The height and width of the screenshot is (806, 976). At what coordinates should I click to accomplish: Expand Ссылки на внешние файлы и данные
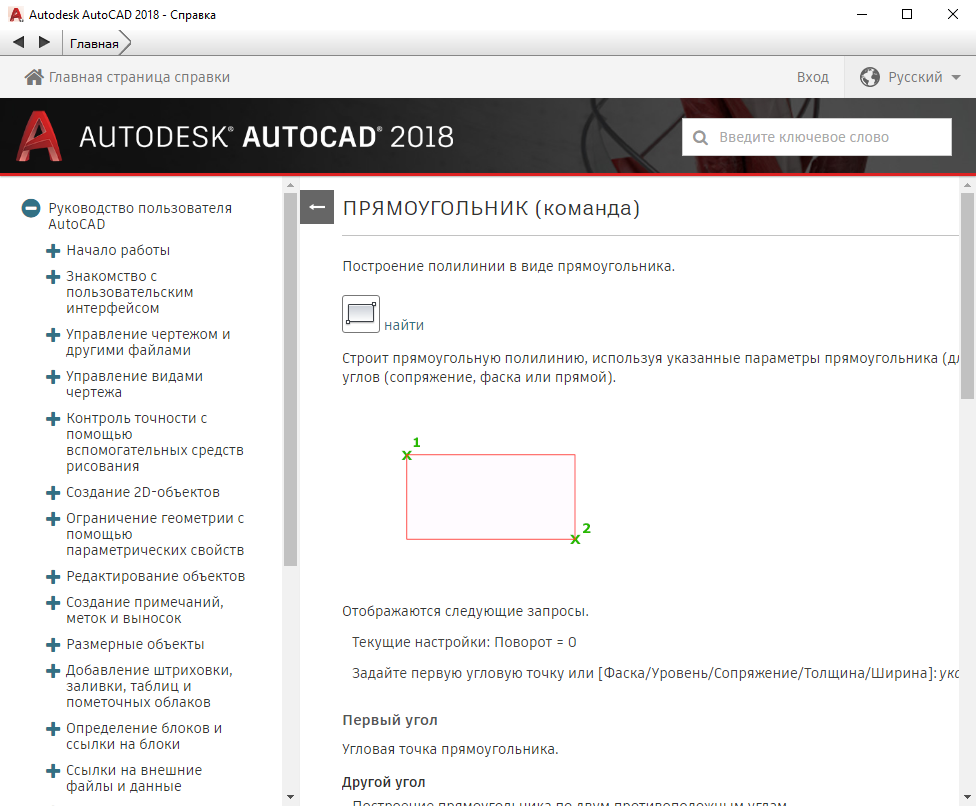click(x=54, y=771)
